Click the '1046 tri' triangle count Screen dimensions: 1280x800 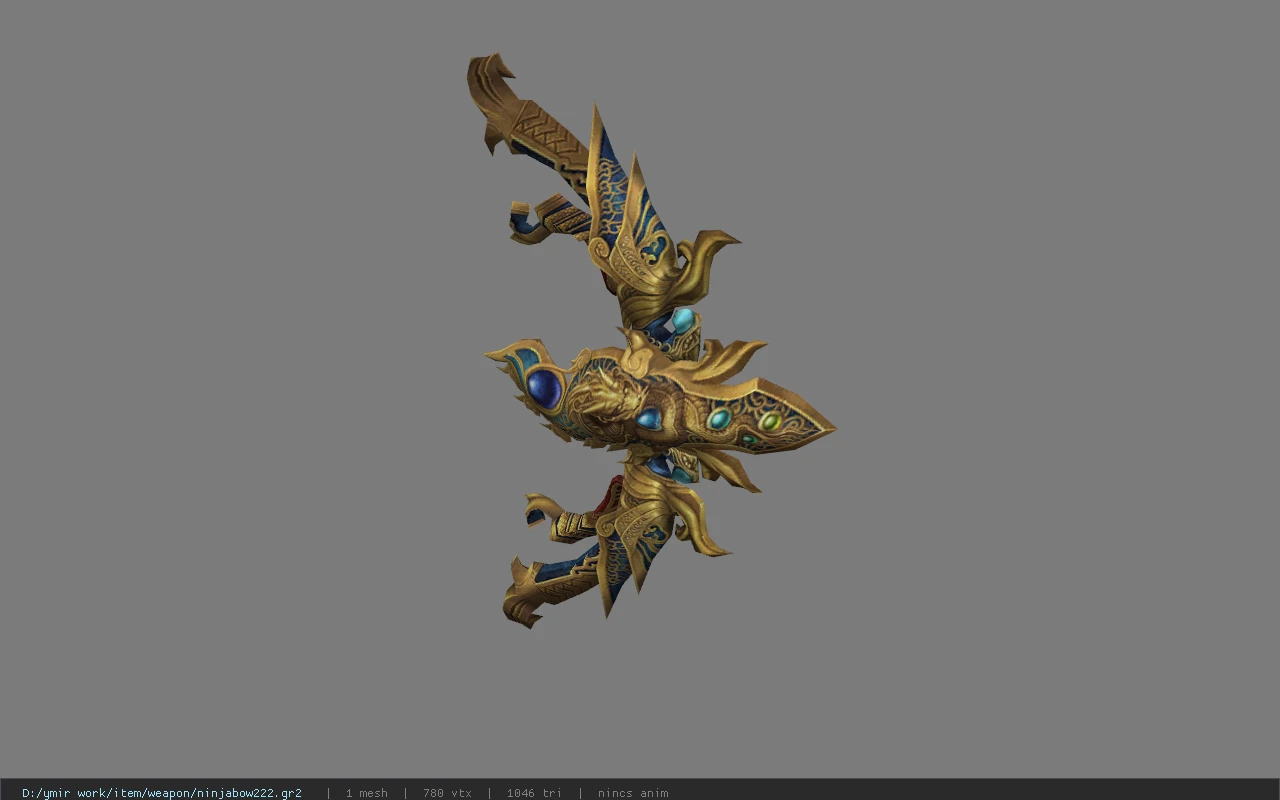pos(534,793)
